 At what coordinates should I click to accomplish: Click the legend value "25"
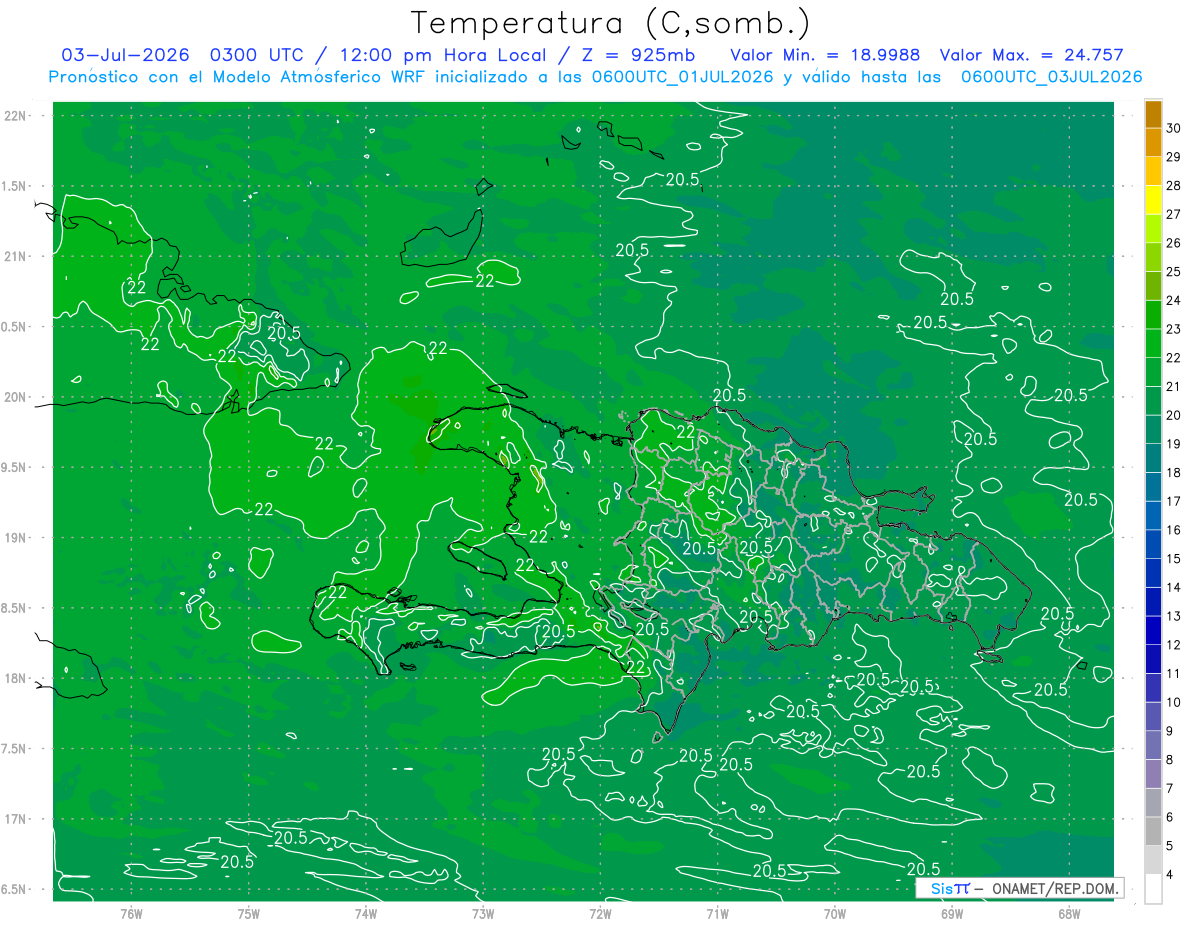coord(1174,272)
